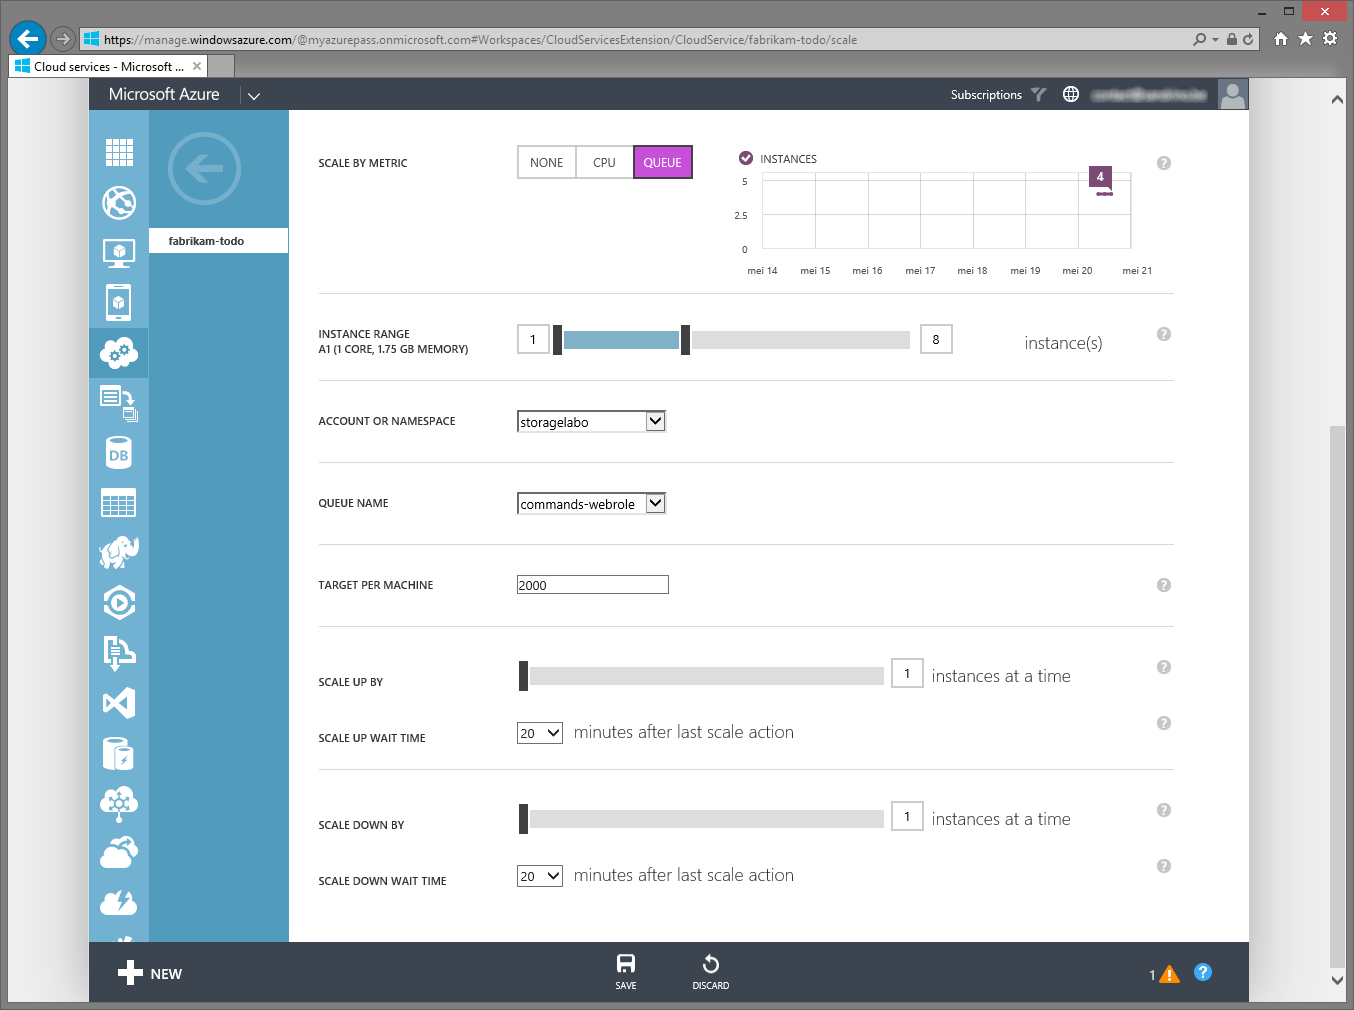Click the maximum instance count box
This screenshot has width=1354, height=1010.
(936, 339)
